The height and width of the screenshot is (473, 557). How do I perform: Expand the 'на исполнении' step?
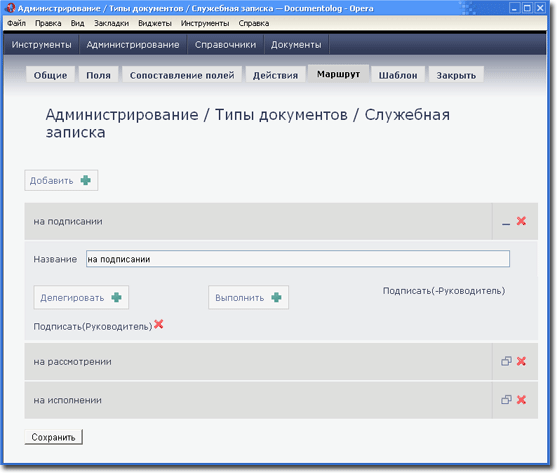(506, 400)
